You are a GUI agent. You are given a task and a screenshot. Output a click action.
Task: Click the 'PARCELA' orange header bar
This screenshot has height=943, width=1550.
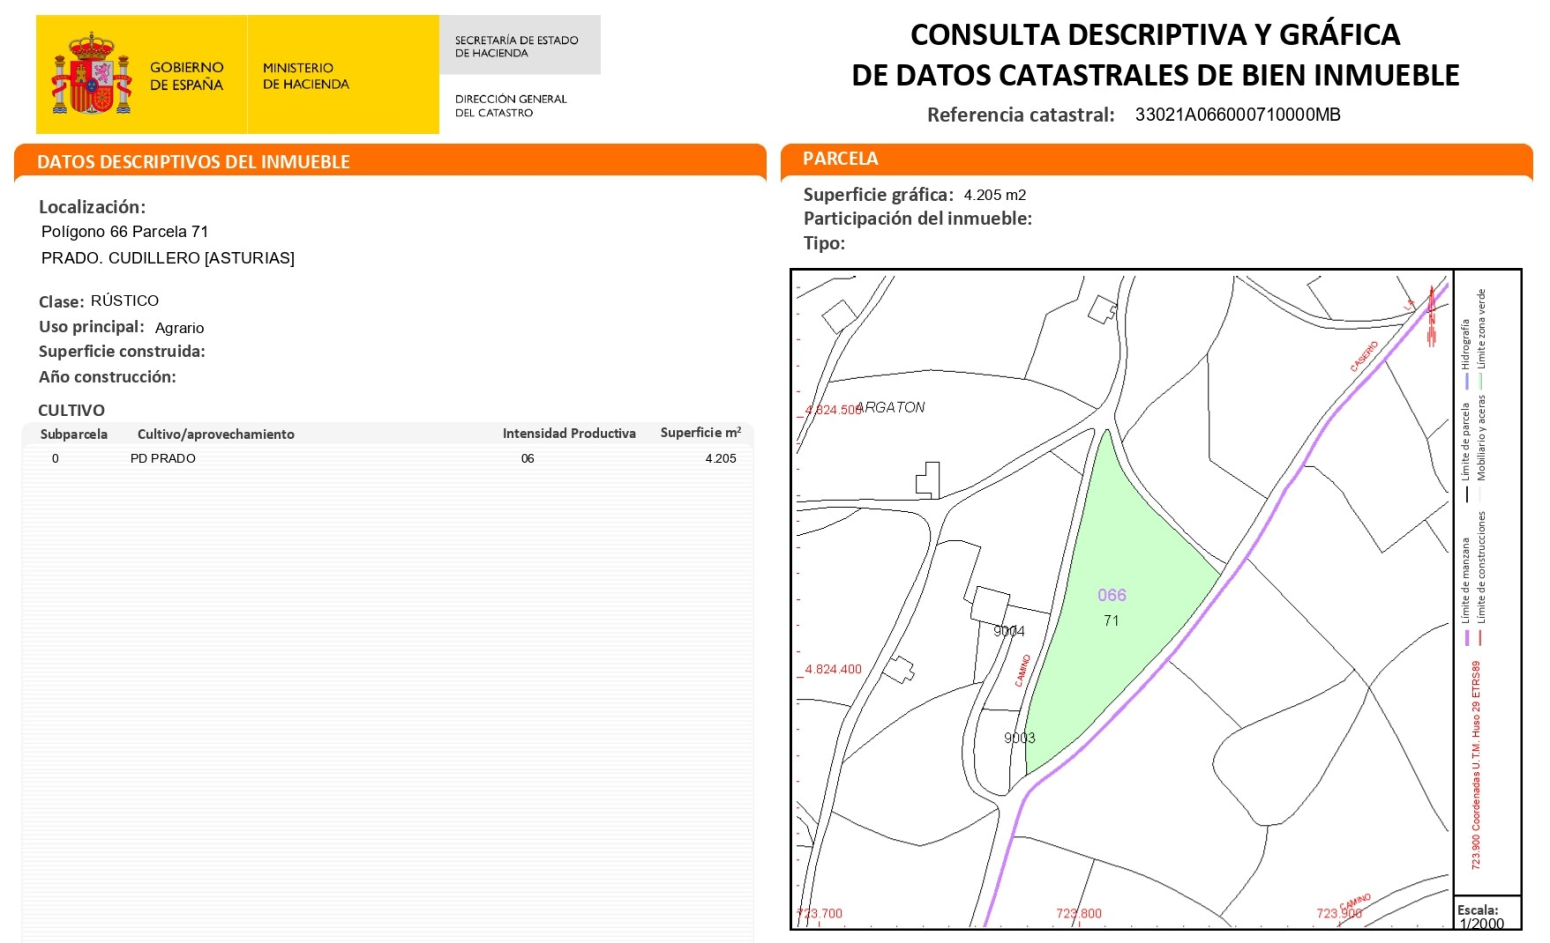pyautogui.click(x=1157, y=159)
